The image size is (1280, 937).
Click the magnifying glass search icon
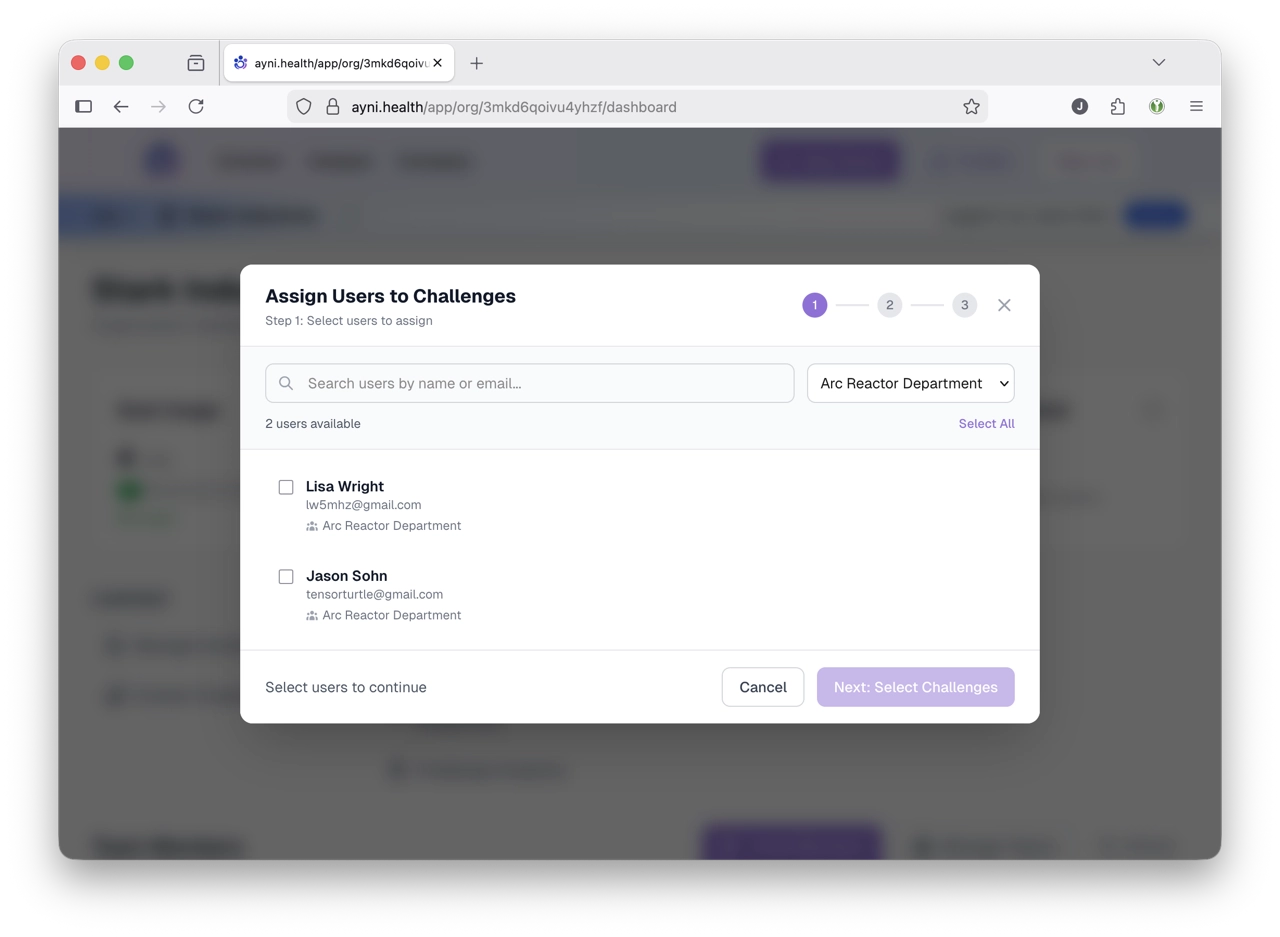(286, 383)
